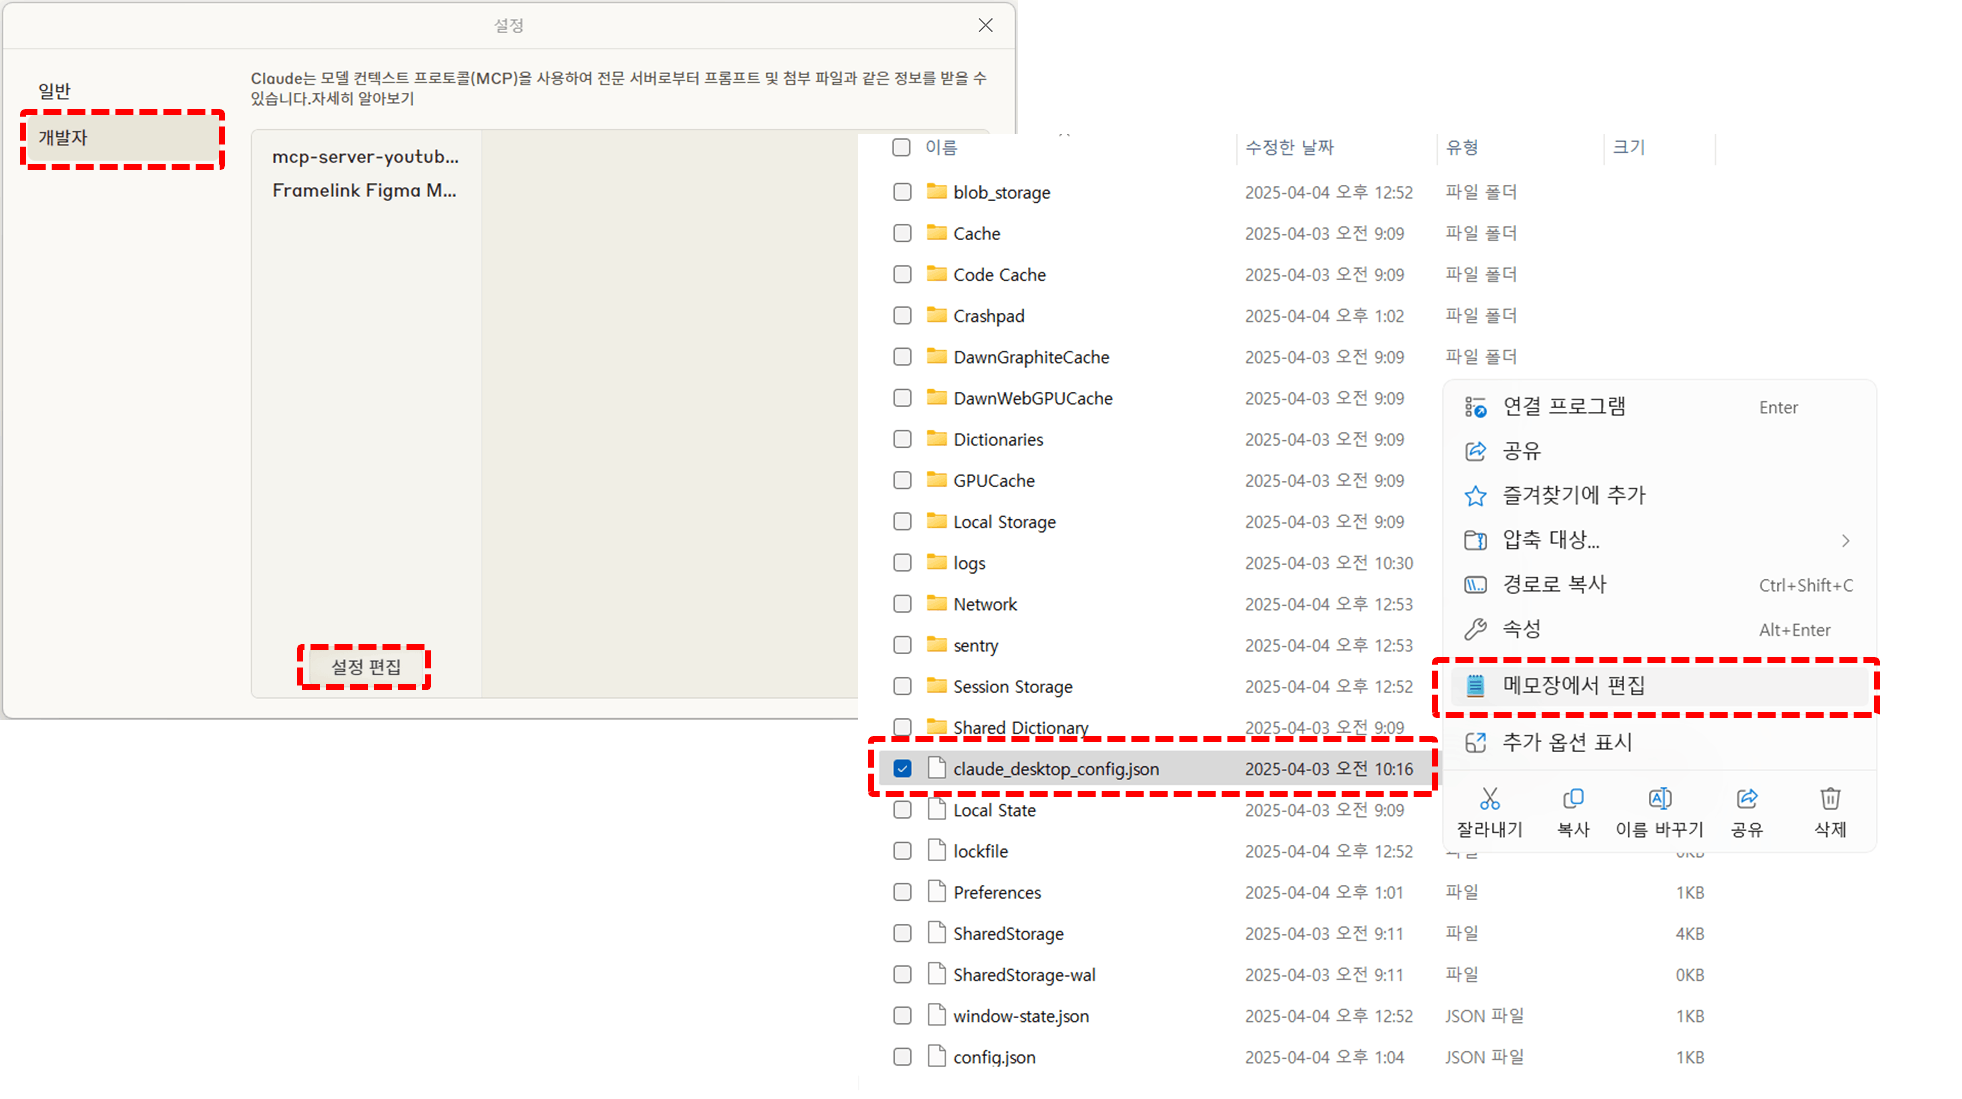This screenshot has height=1099, width=1962.
Task: Sort by the date modified column header
Action: [1289, 148]
